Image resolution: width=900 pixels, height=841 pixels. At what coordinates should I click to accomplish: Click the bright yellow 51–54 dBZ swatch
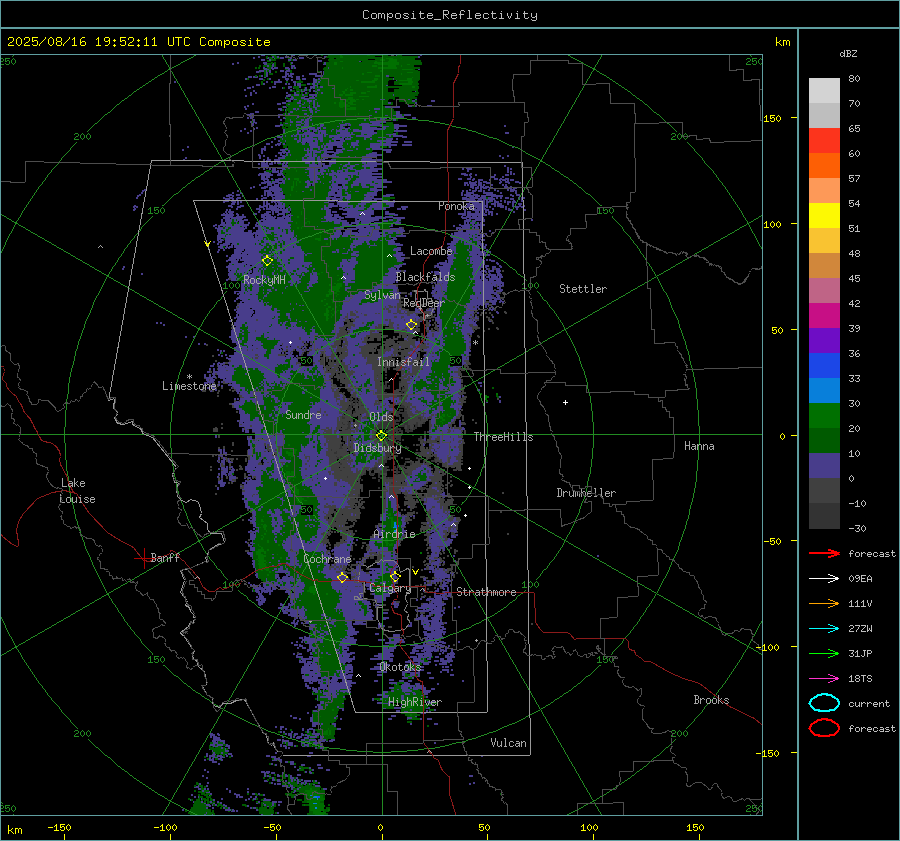824,216
